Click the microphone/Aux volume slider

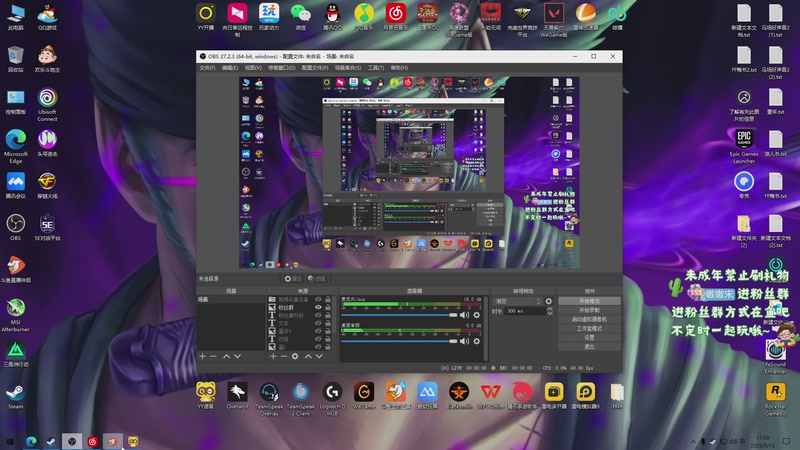399,315
